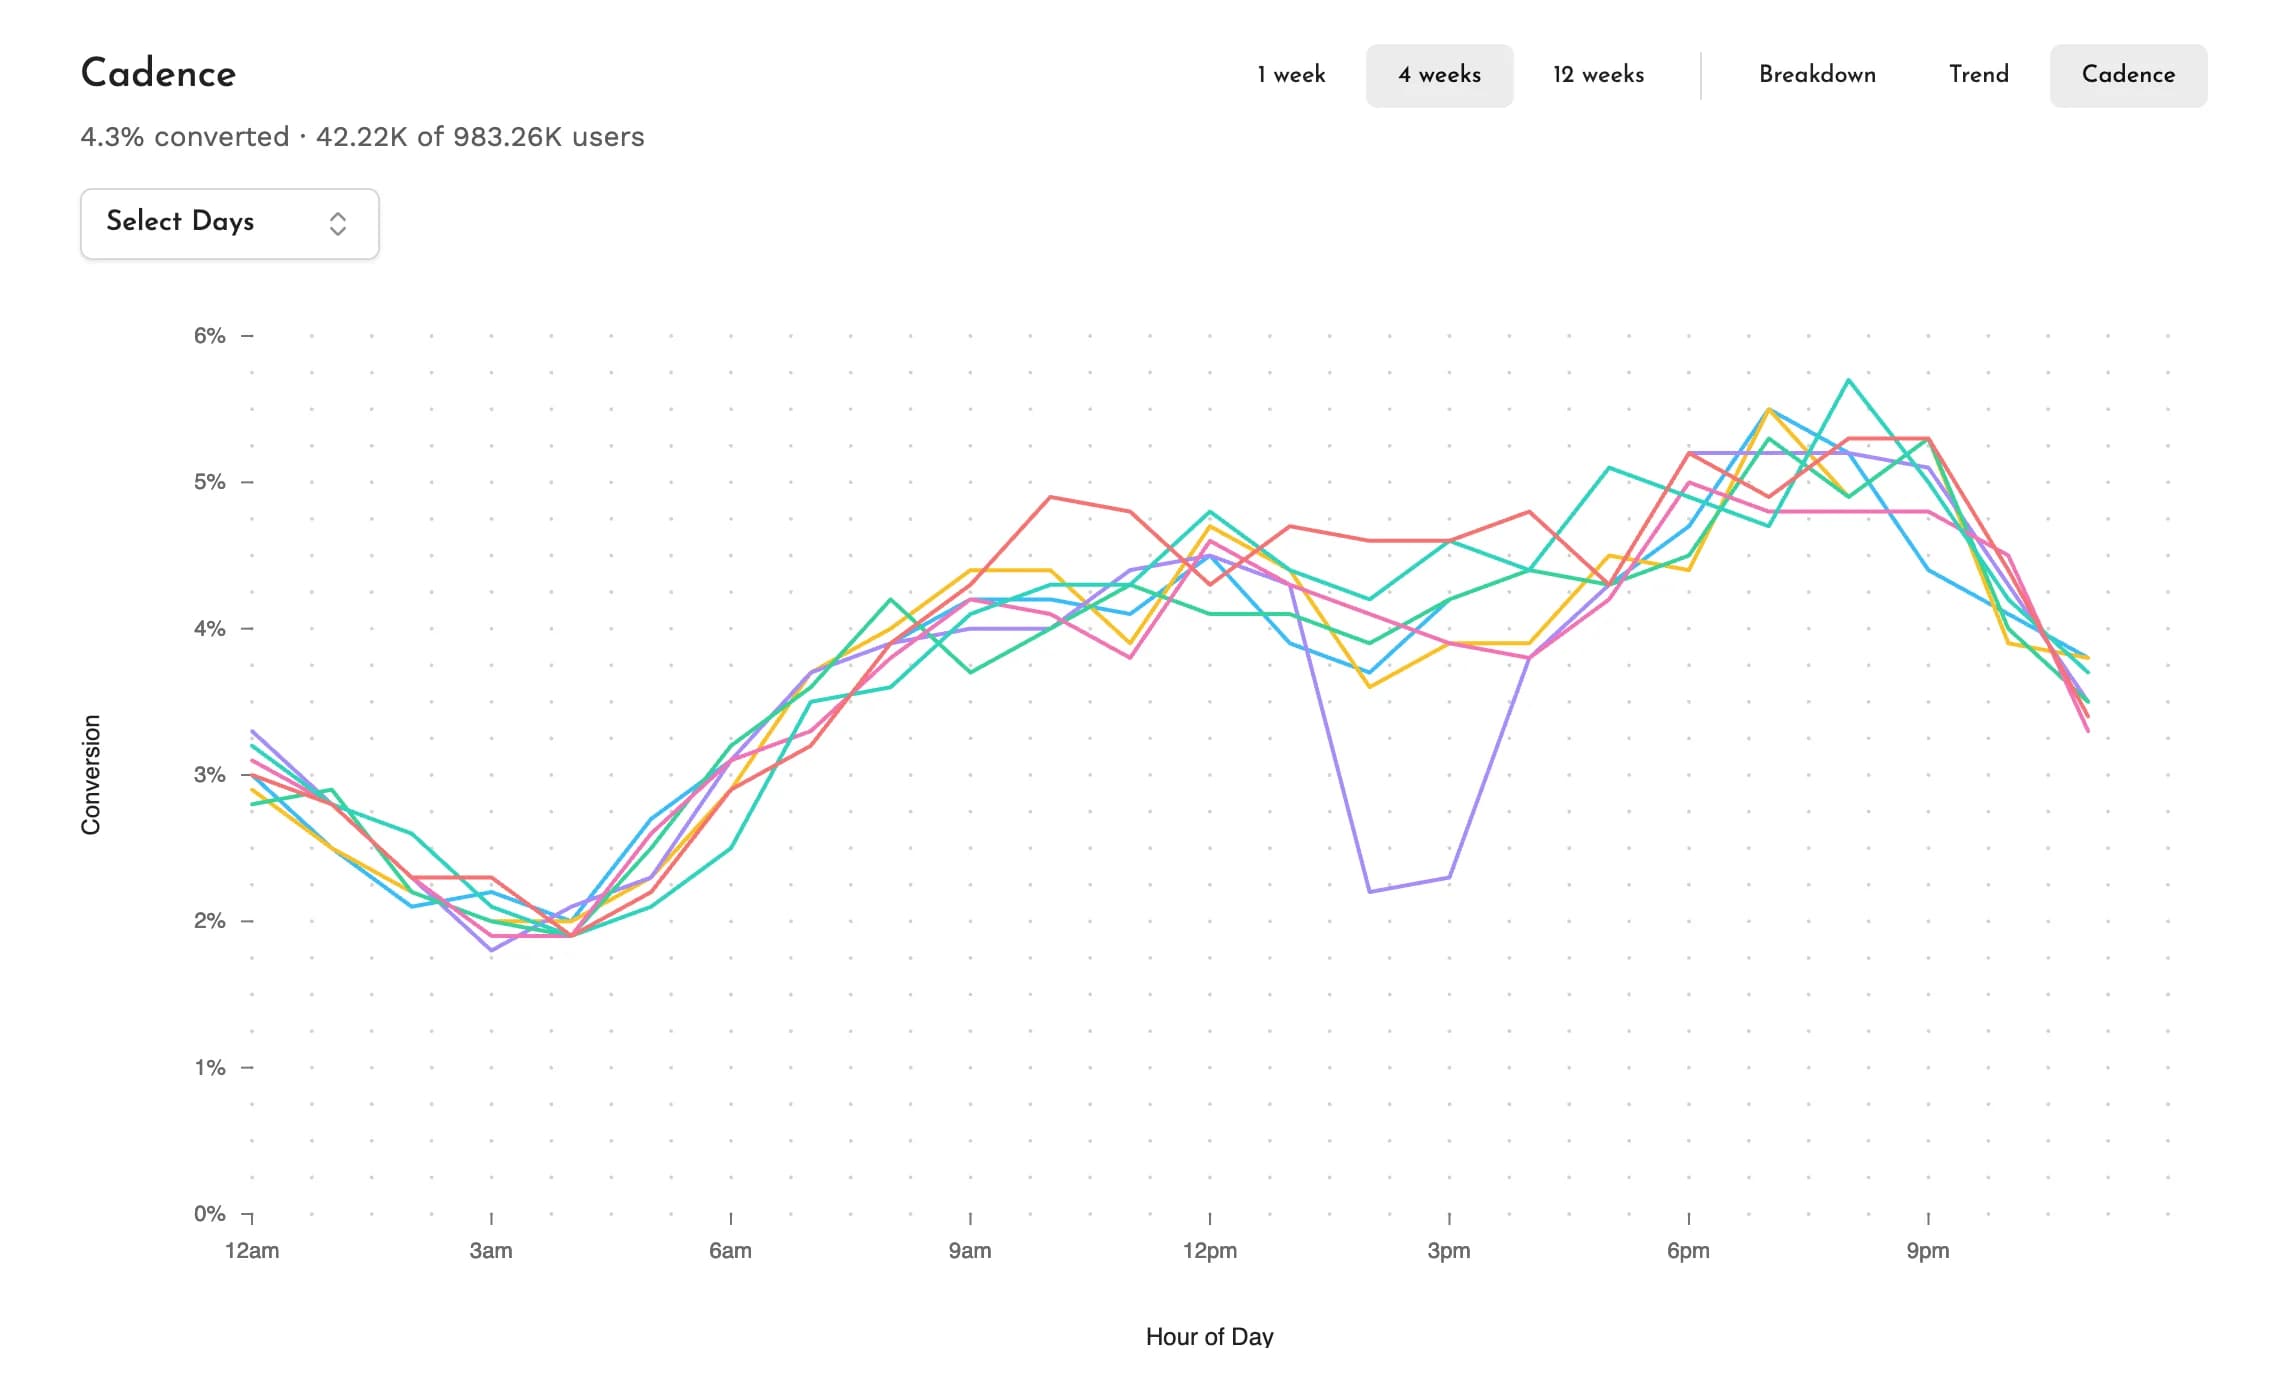Click the 12pm x-axis label

[x=1210, y=1251]
